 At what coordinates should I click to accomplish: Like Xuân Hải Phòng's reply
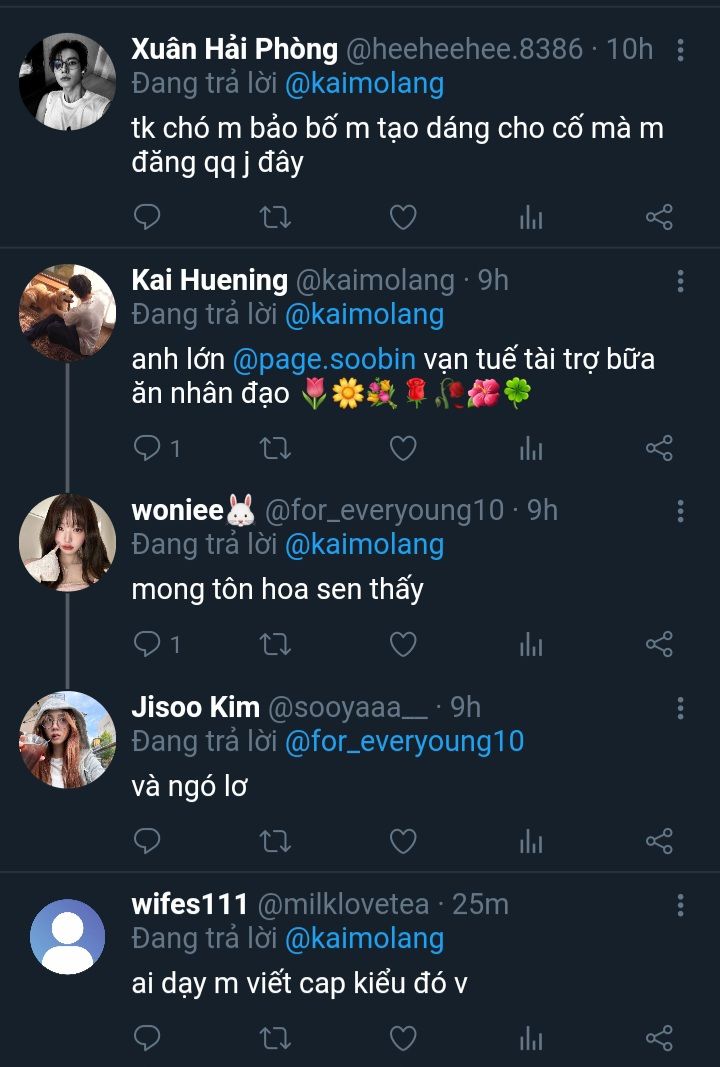coord(403,217)
